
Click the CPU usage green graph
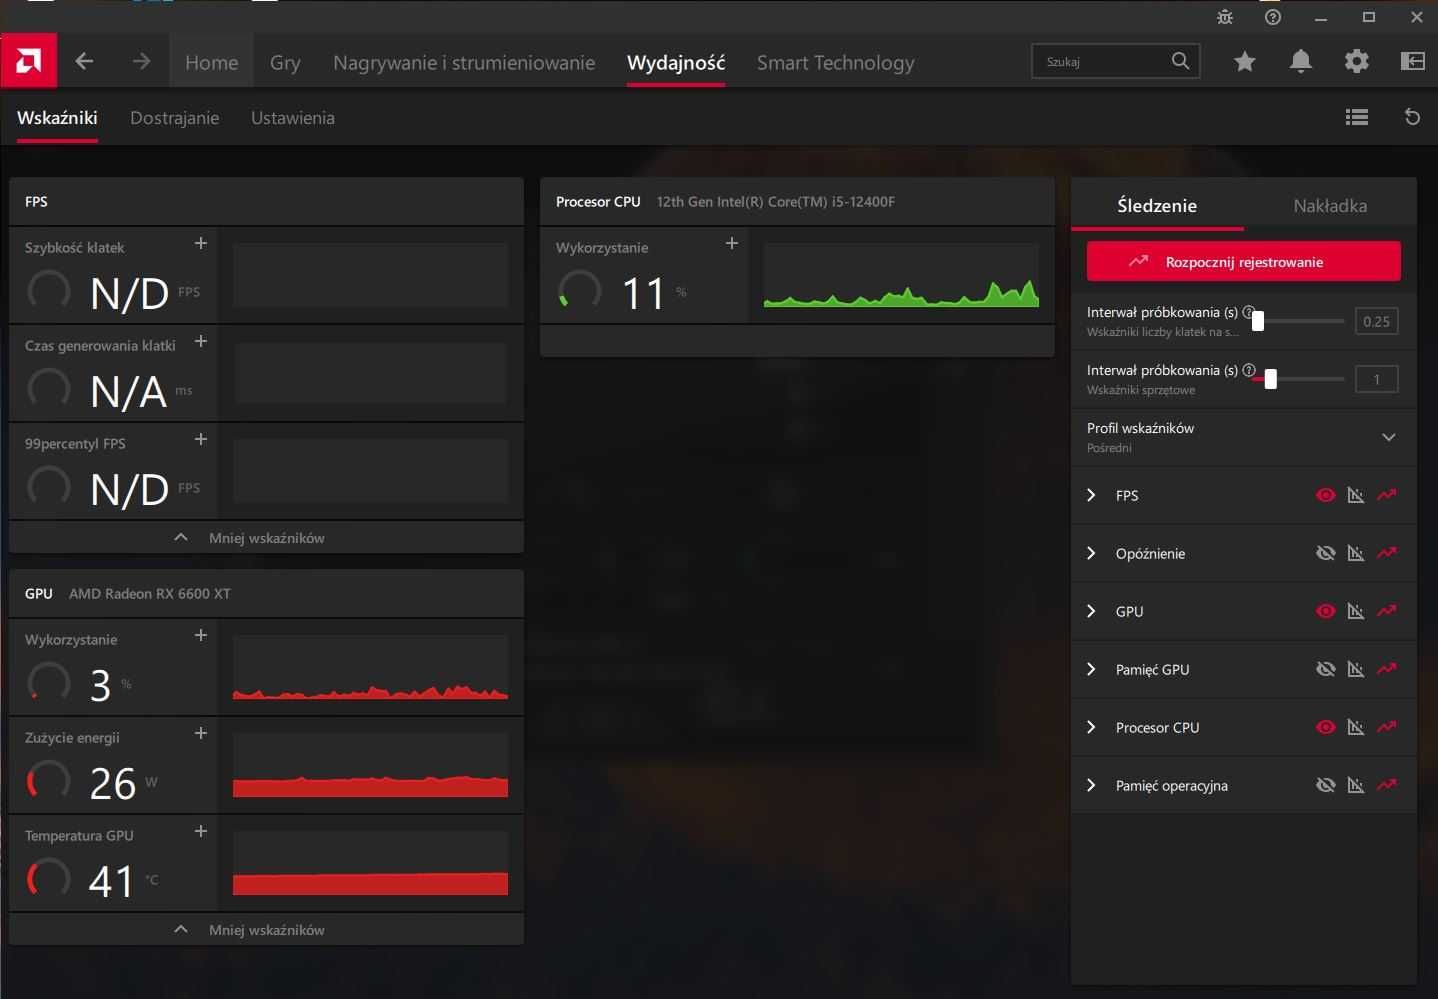901,275
